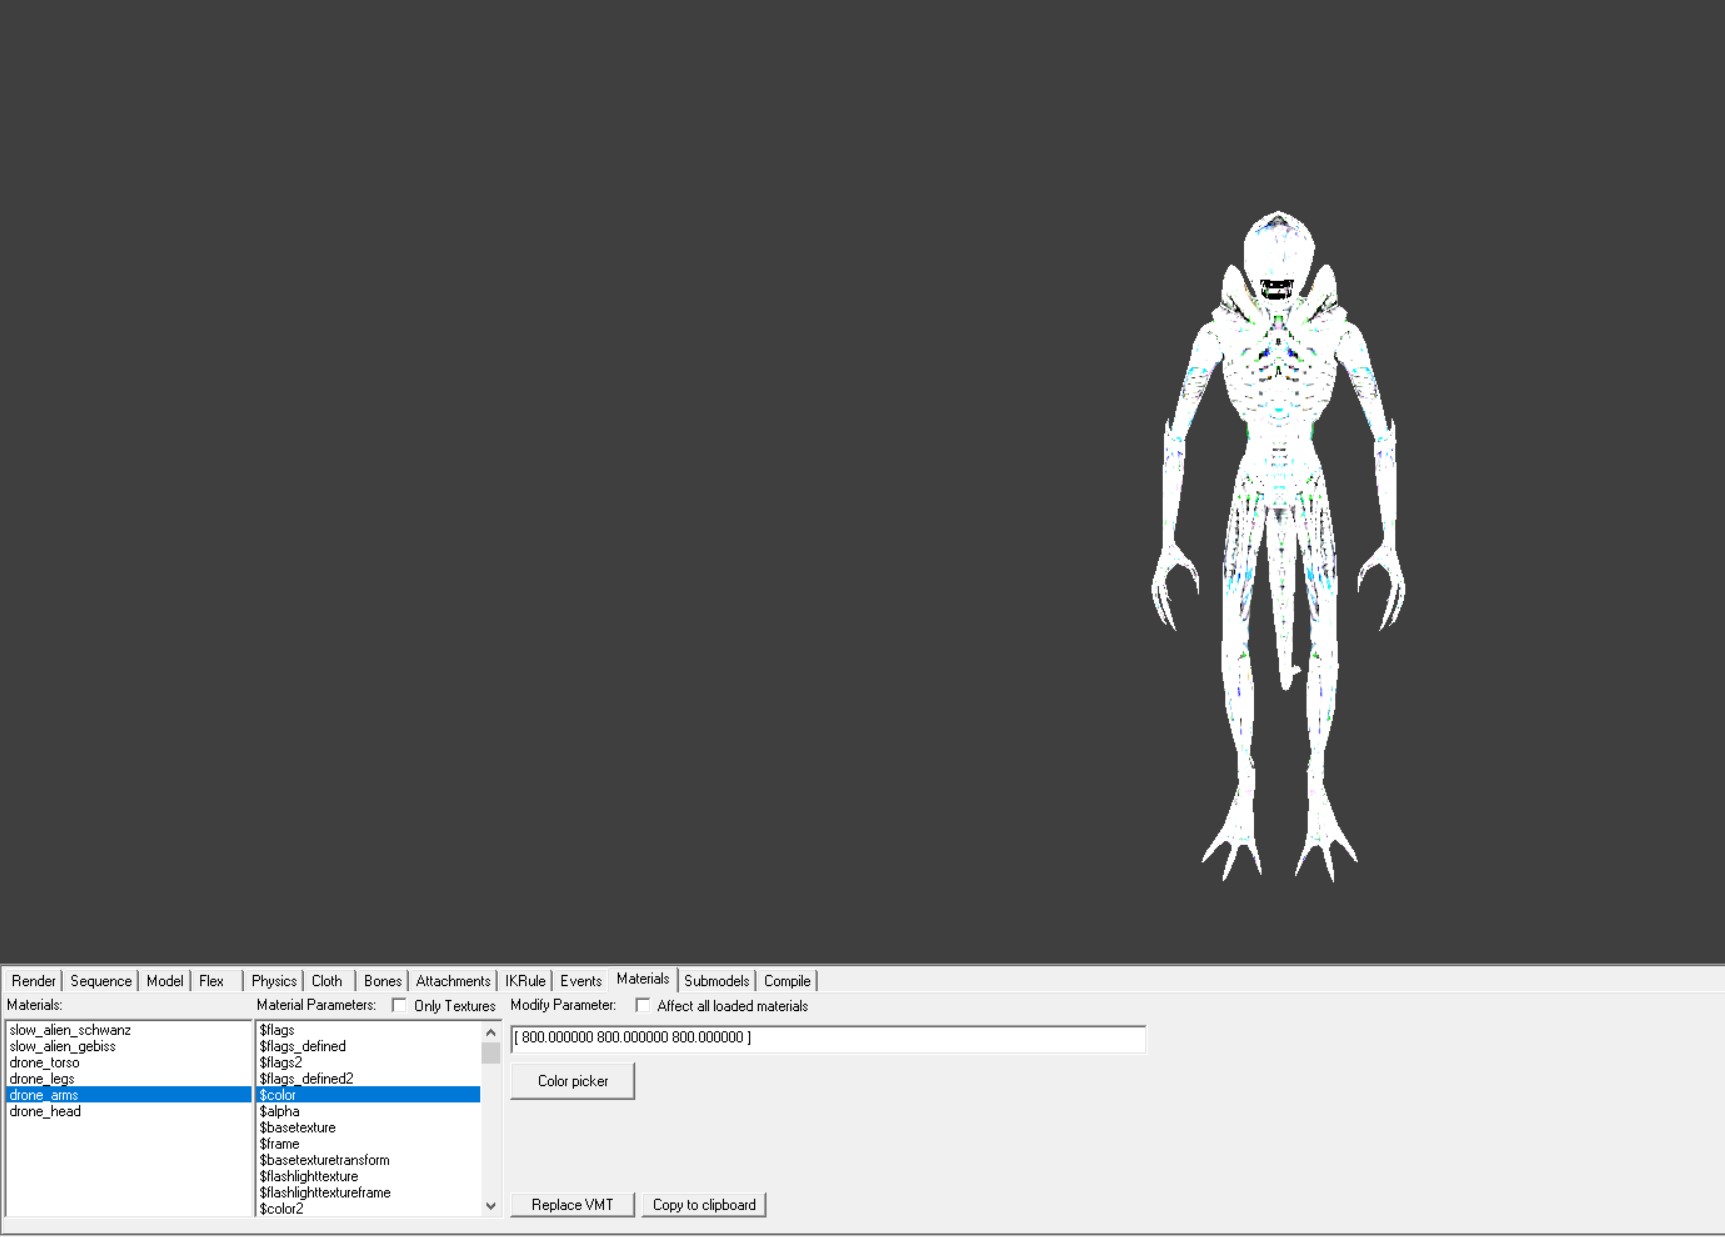
Task: Select the $basetexture parameter
Action: click(x=368, y=1127)
